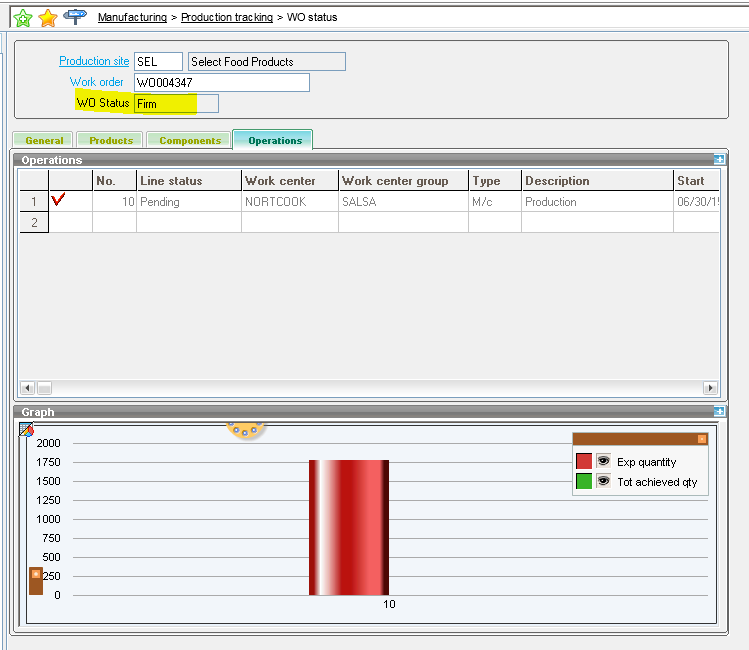Close the graph legend box

pyautogui.click(x=701, y=439)
